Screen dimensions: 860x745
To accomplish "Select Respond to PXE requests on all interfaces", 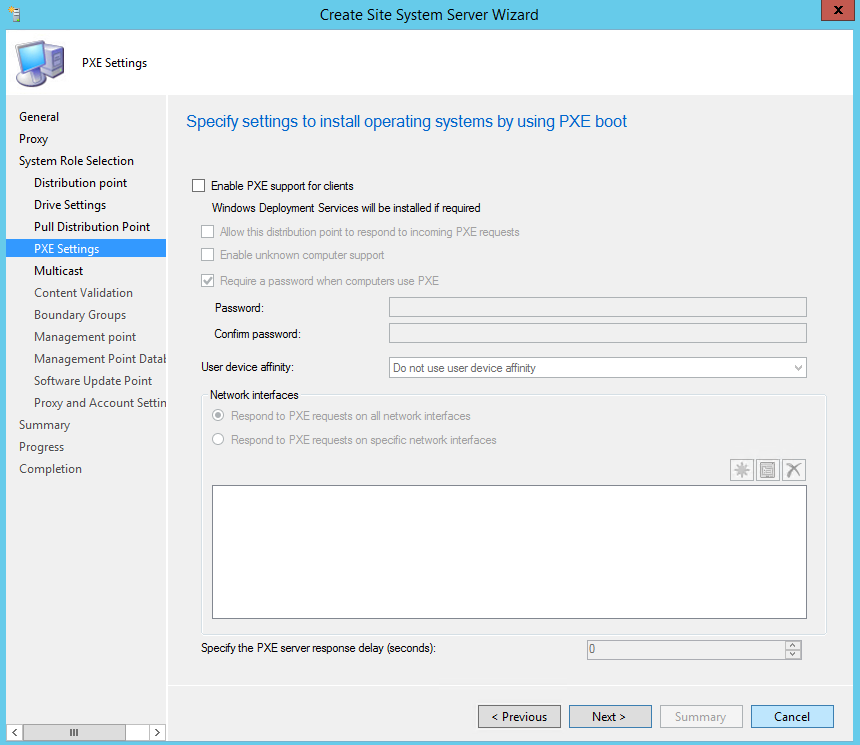I will point(218,416).
